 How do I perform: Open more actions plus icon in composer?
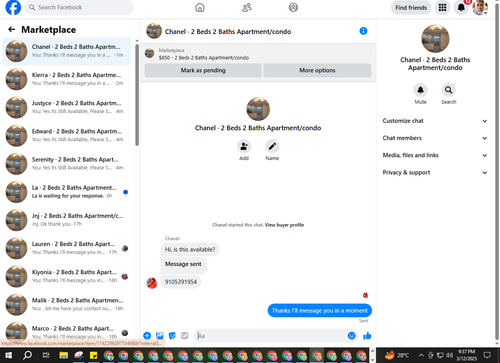pos(147,336)
